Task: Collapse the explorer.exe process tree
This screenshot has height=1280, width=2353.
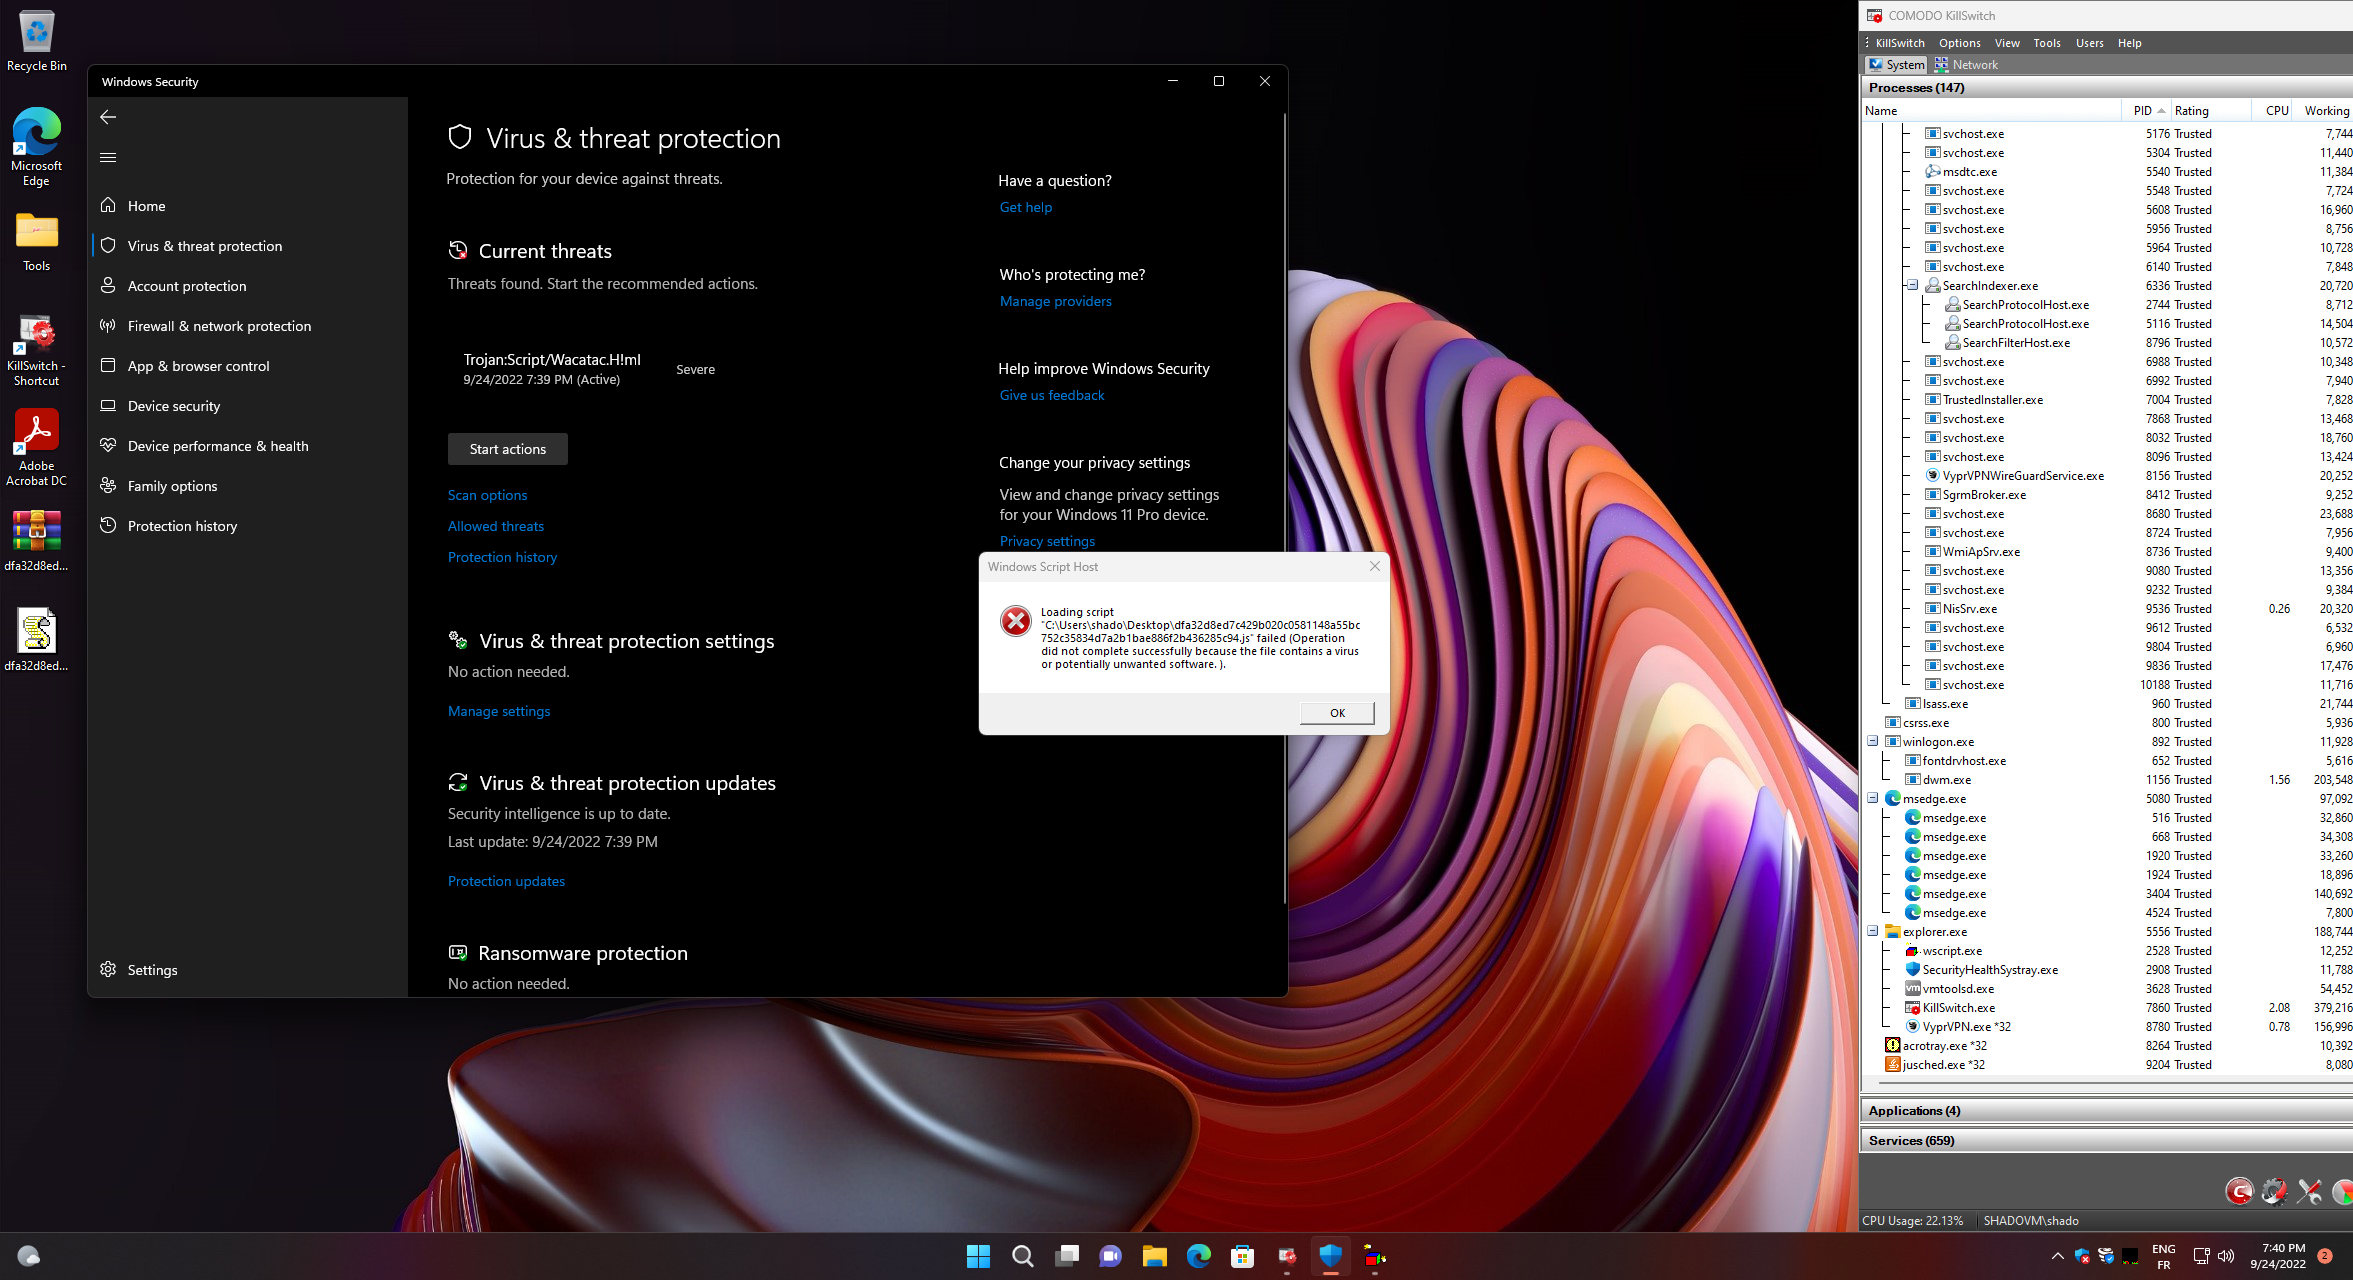Action: [x=1872, y=931]
